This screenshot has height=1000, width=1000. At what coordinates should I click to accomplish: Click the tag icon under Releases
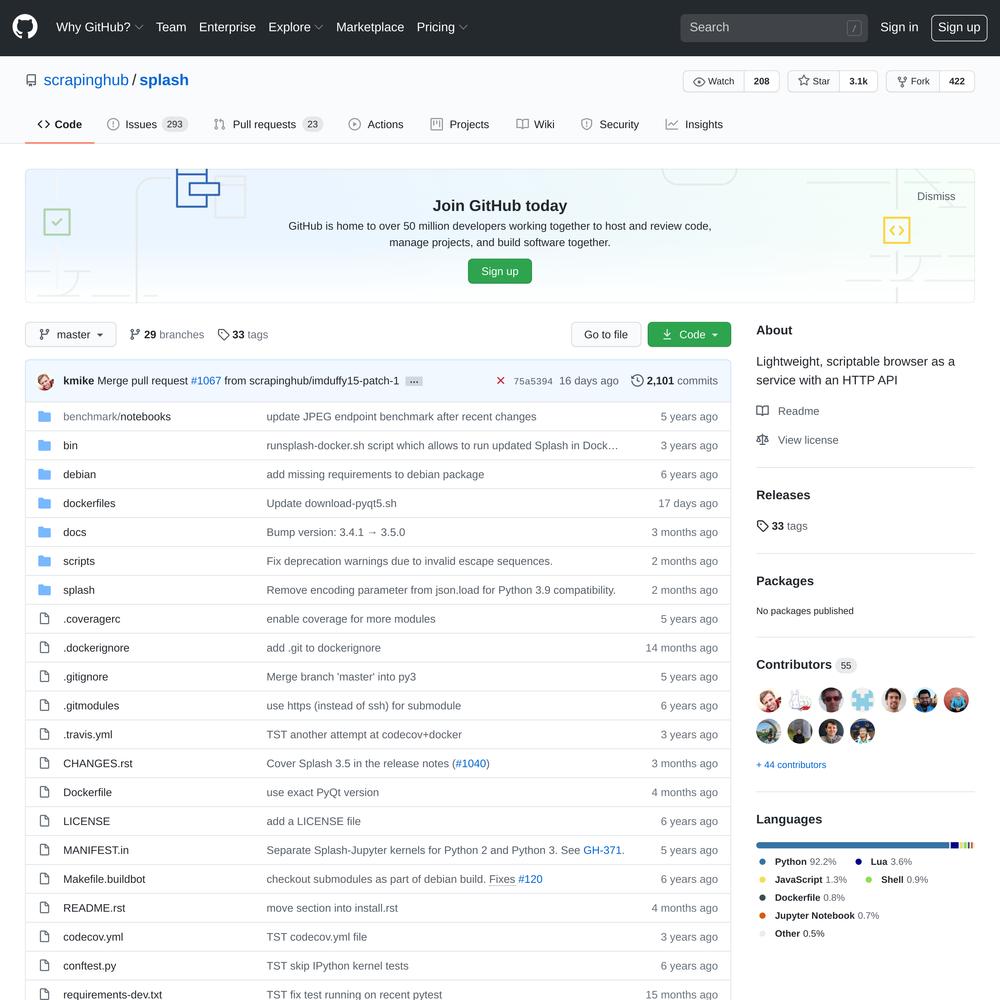click(x=762, y=526)
